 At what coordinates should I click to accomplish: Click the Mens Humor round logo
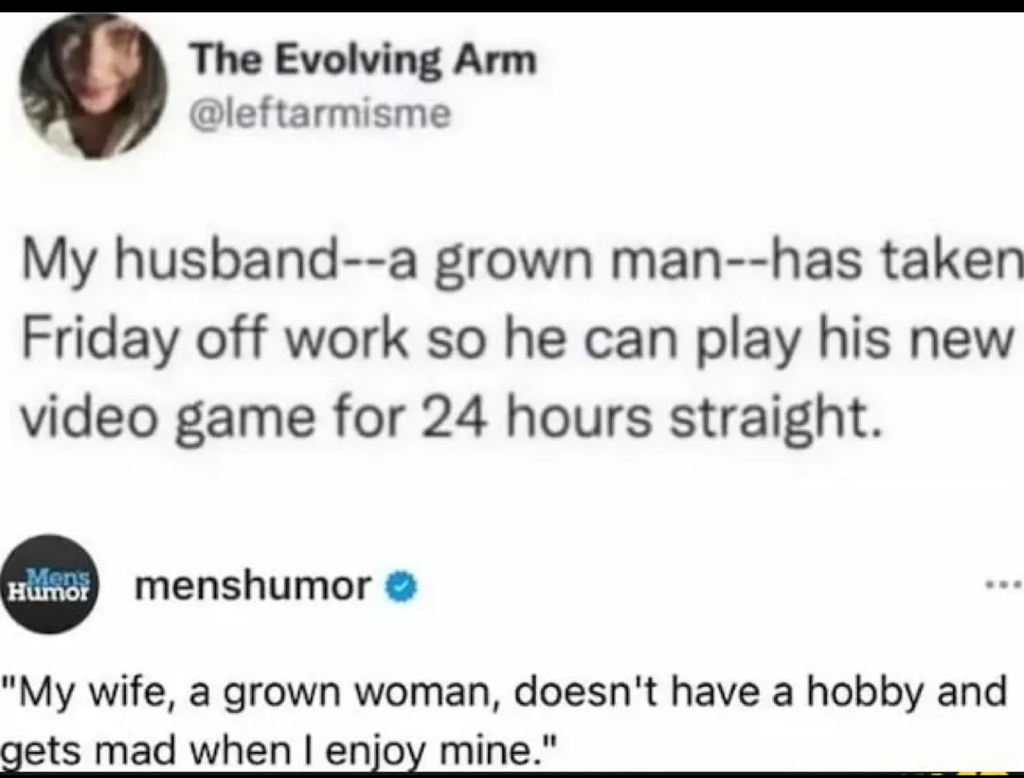pos(50,585)
